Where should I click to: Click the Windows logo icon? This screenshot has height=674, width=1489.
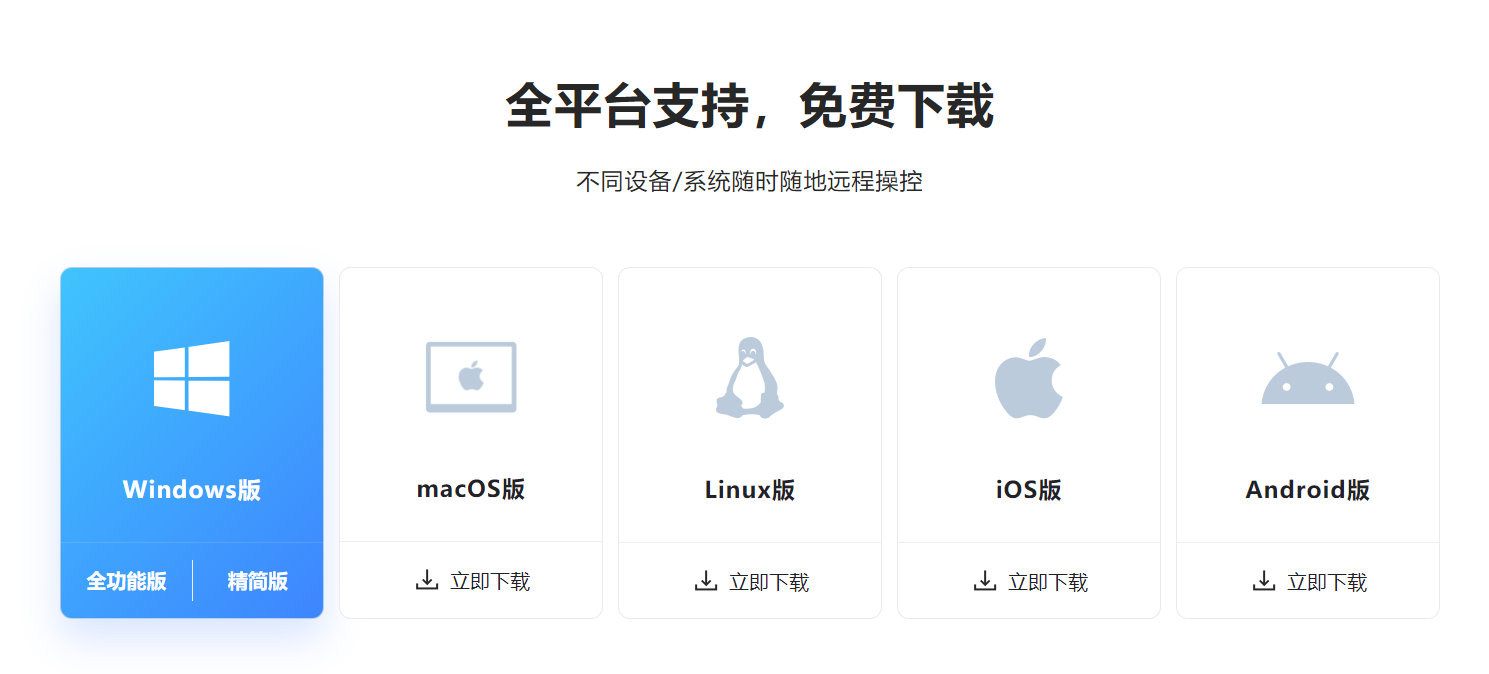(192, 378)
